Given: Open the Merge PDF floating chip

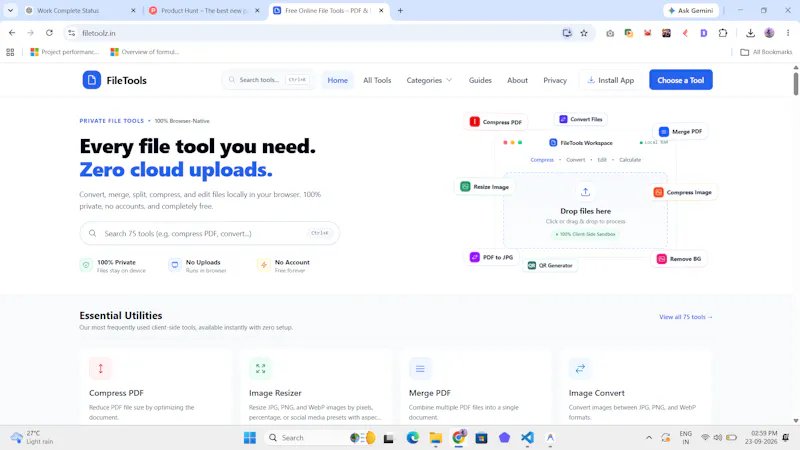Looking at the screenshot, I should click(x=681, y=132).
